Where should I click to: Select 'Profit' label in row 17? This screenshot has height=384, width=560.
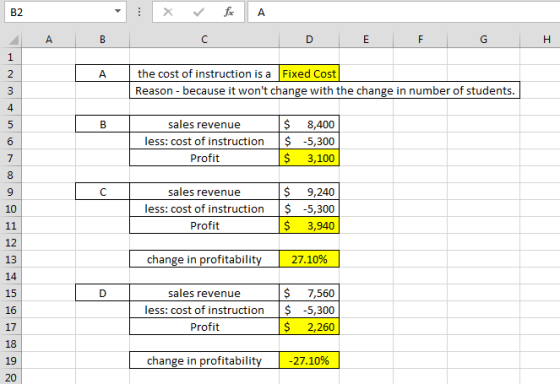pos(204,326)
